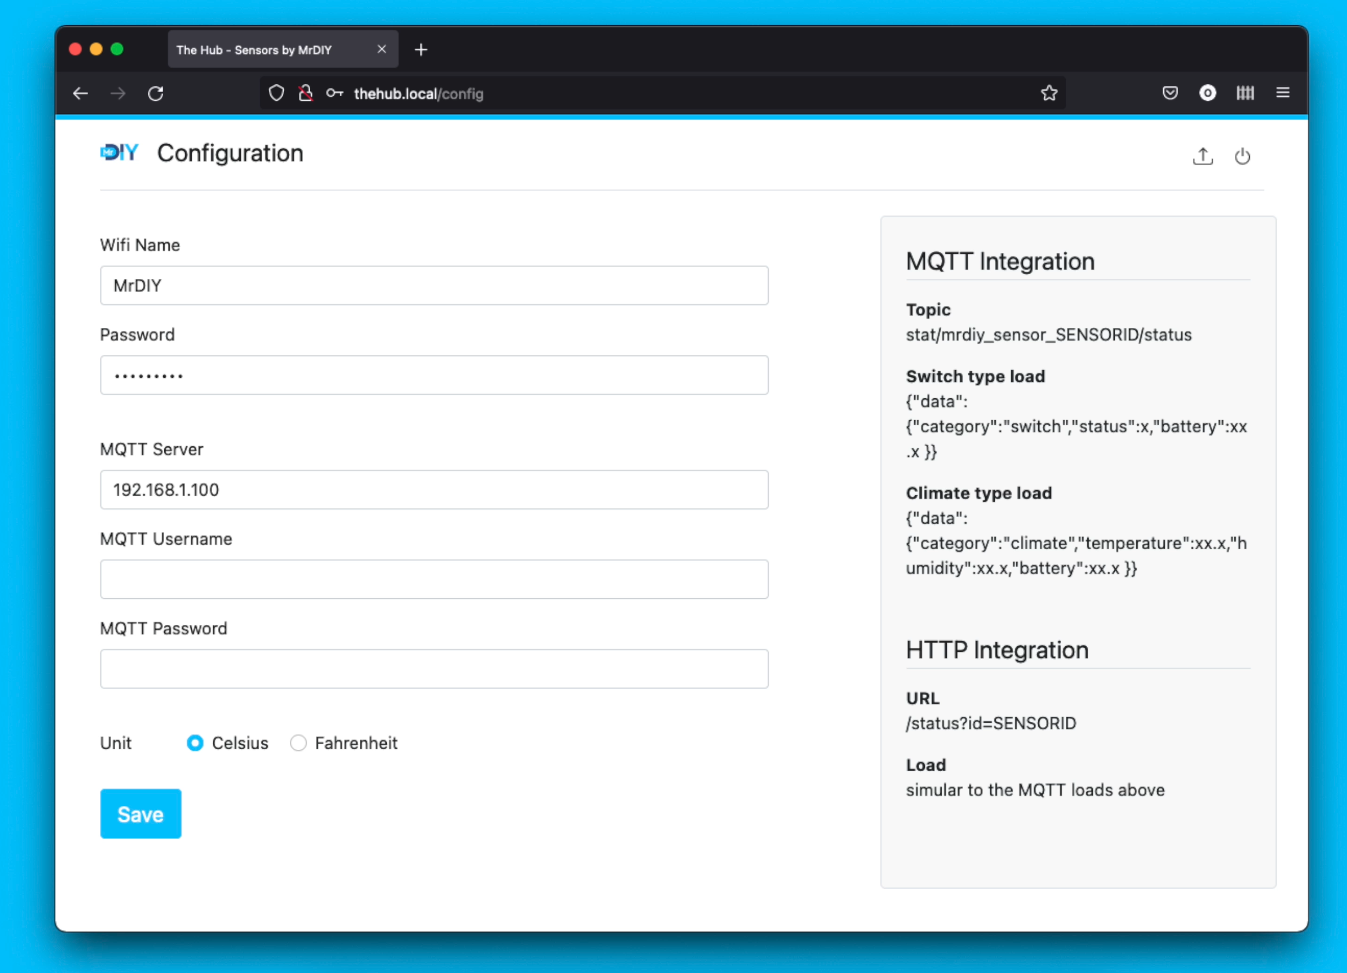Bookmark this page with the star
This screenshot has height=973, width=1347.
[1049, 92]
